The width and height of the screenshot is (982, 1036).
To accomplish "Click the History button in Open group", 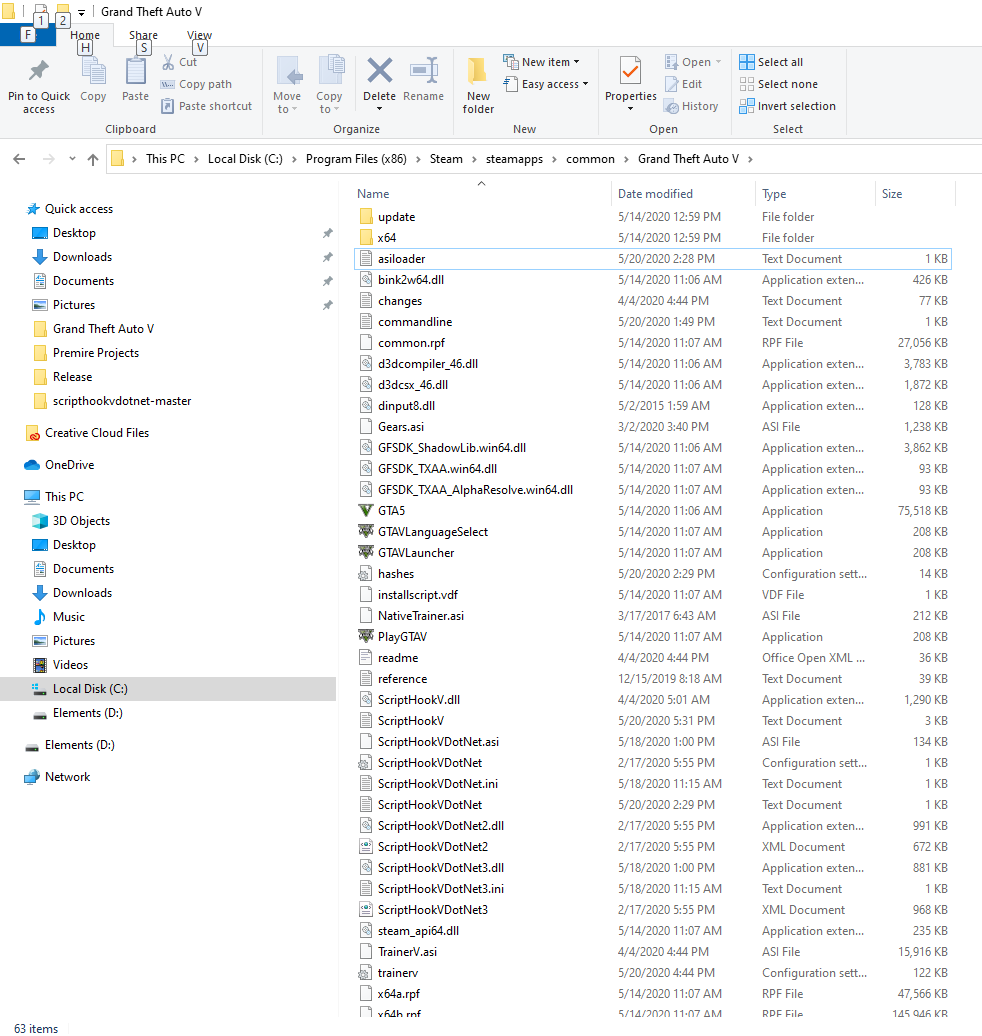I will click(x=690, y=106).
